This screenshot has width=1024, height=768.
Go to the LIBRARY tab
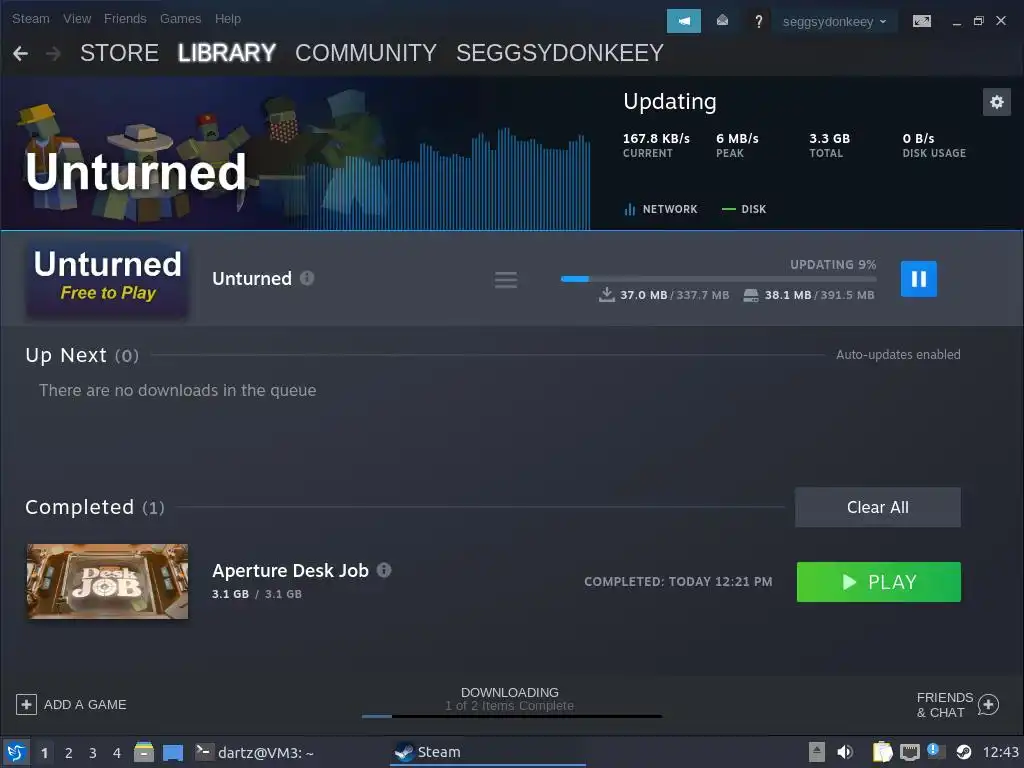(x=227, y=53)
